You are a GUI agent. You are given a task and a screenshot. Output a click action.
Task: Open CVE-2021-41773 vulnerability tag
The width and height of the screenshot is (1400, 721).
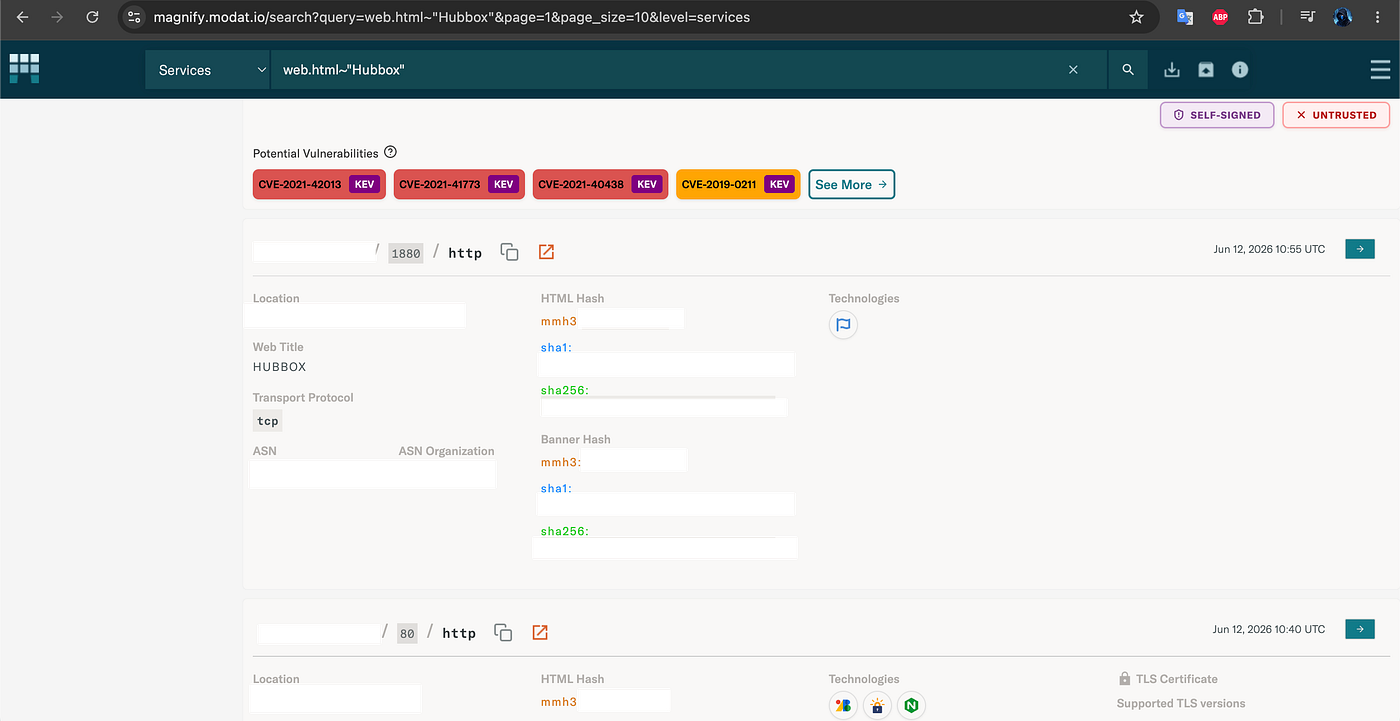(x=459, y=184)
